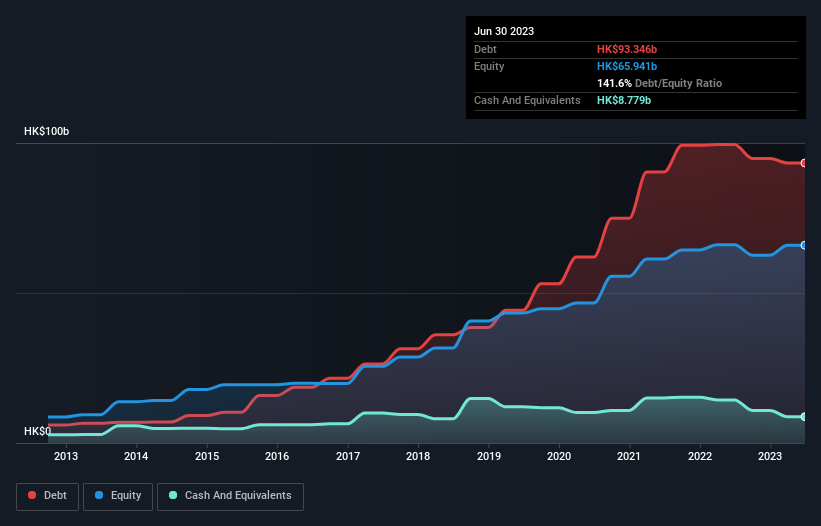Click the Debt row label in tooltip

[x=485, y=49]
